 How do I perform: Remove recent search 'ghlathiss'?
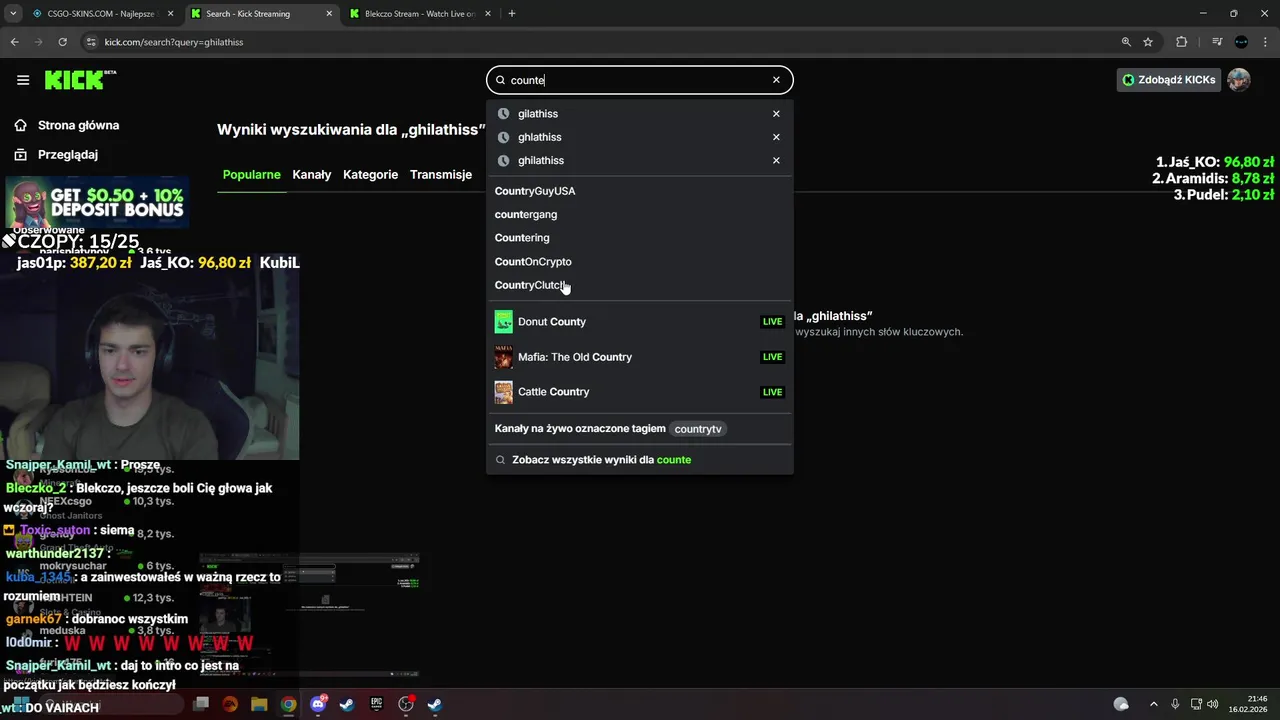tap(776, 137)
